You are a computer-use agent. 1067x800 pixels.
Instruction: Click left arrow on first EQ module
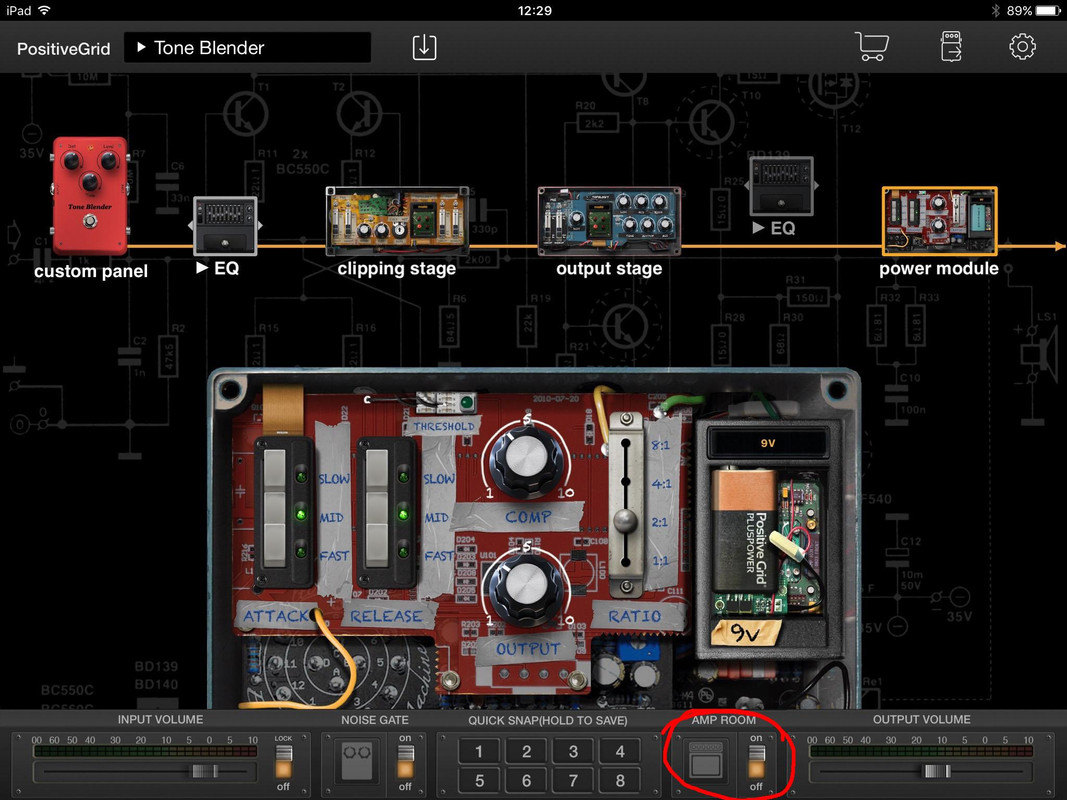(191, 226)
